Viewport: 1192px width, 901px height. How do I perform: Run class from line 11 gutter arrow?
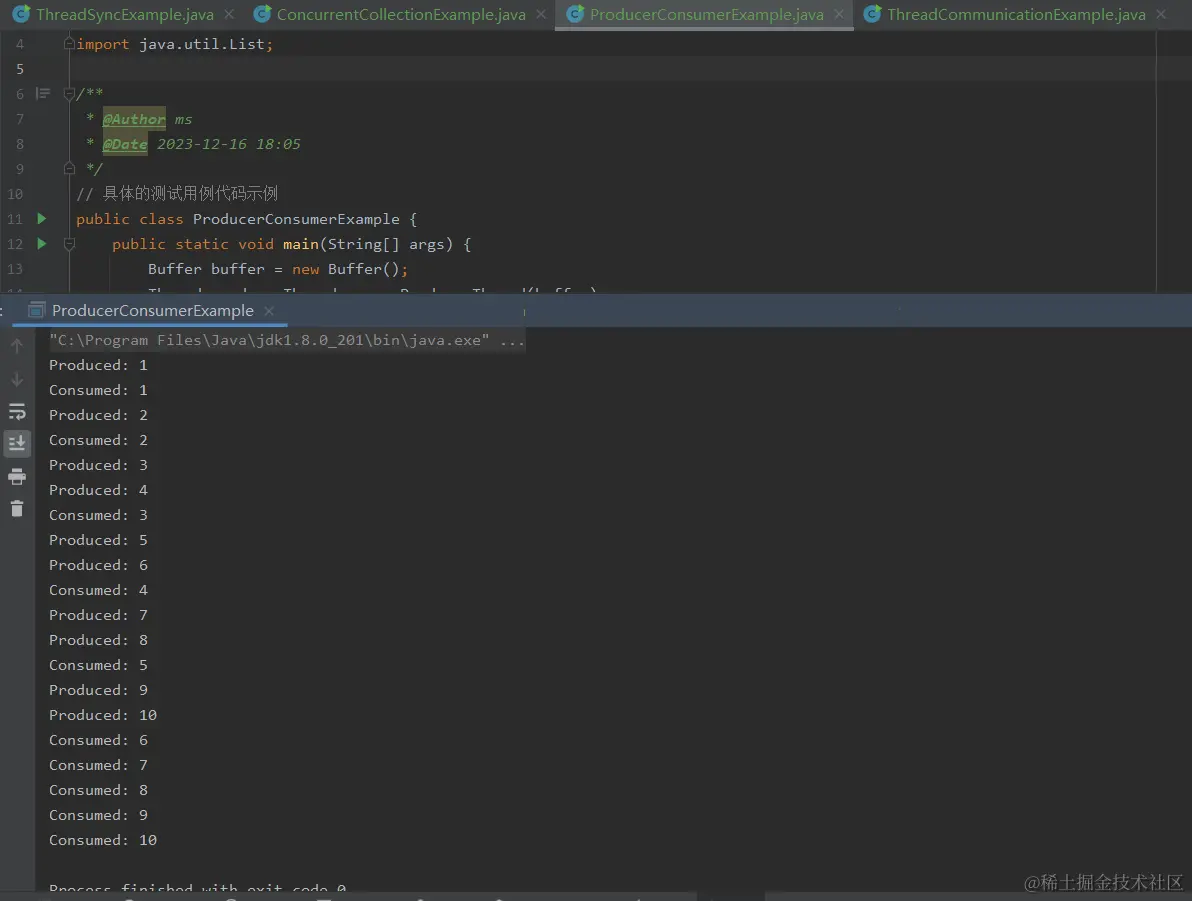[42, 219]
